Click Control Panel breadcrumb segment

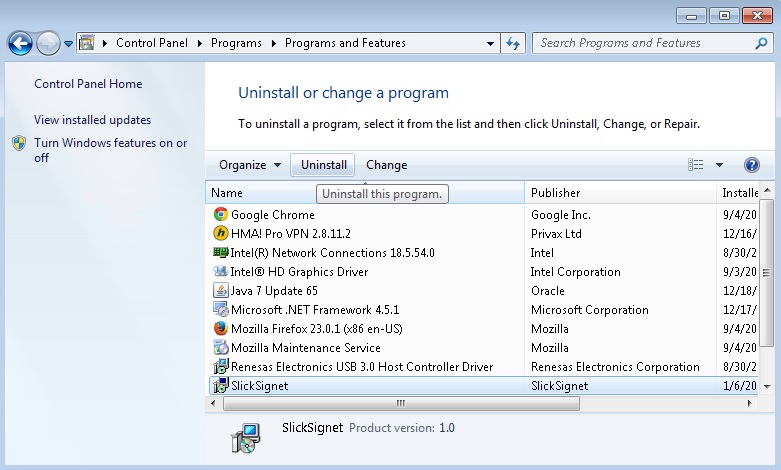(152, 43)
